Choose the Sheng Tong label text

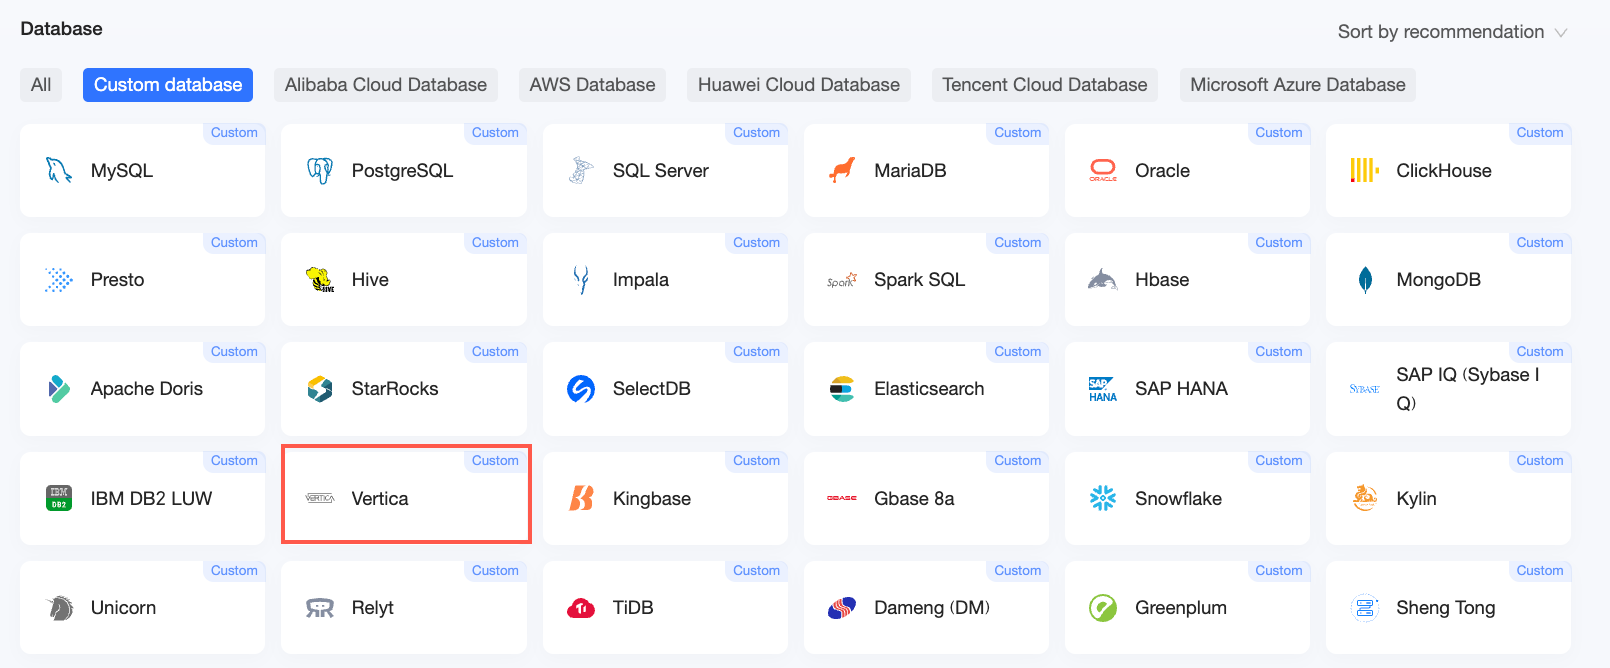coord(1446,608)
